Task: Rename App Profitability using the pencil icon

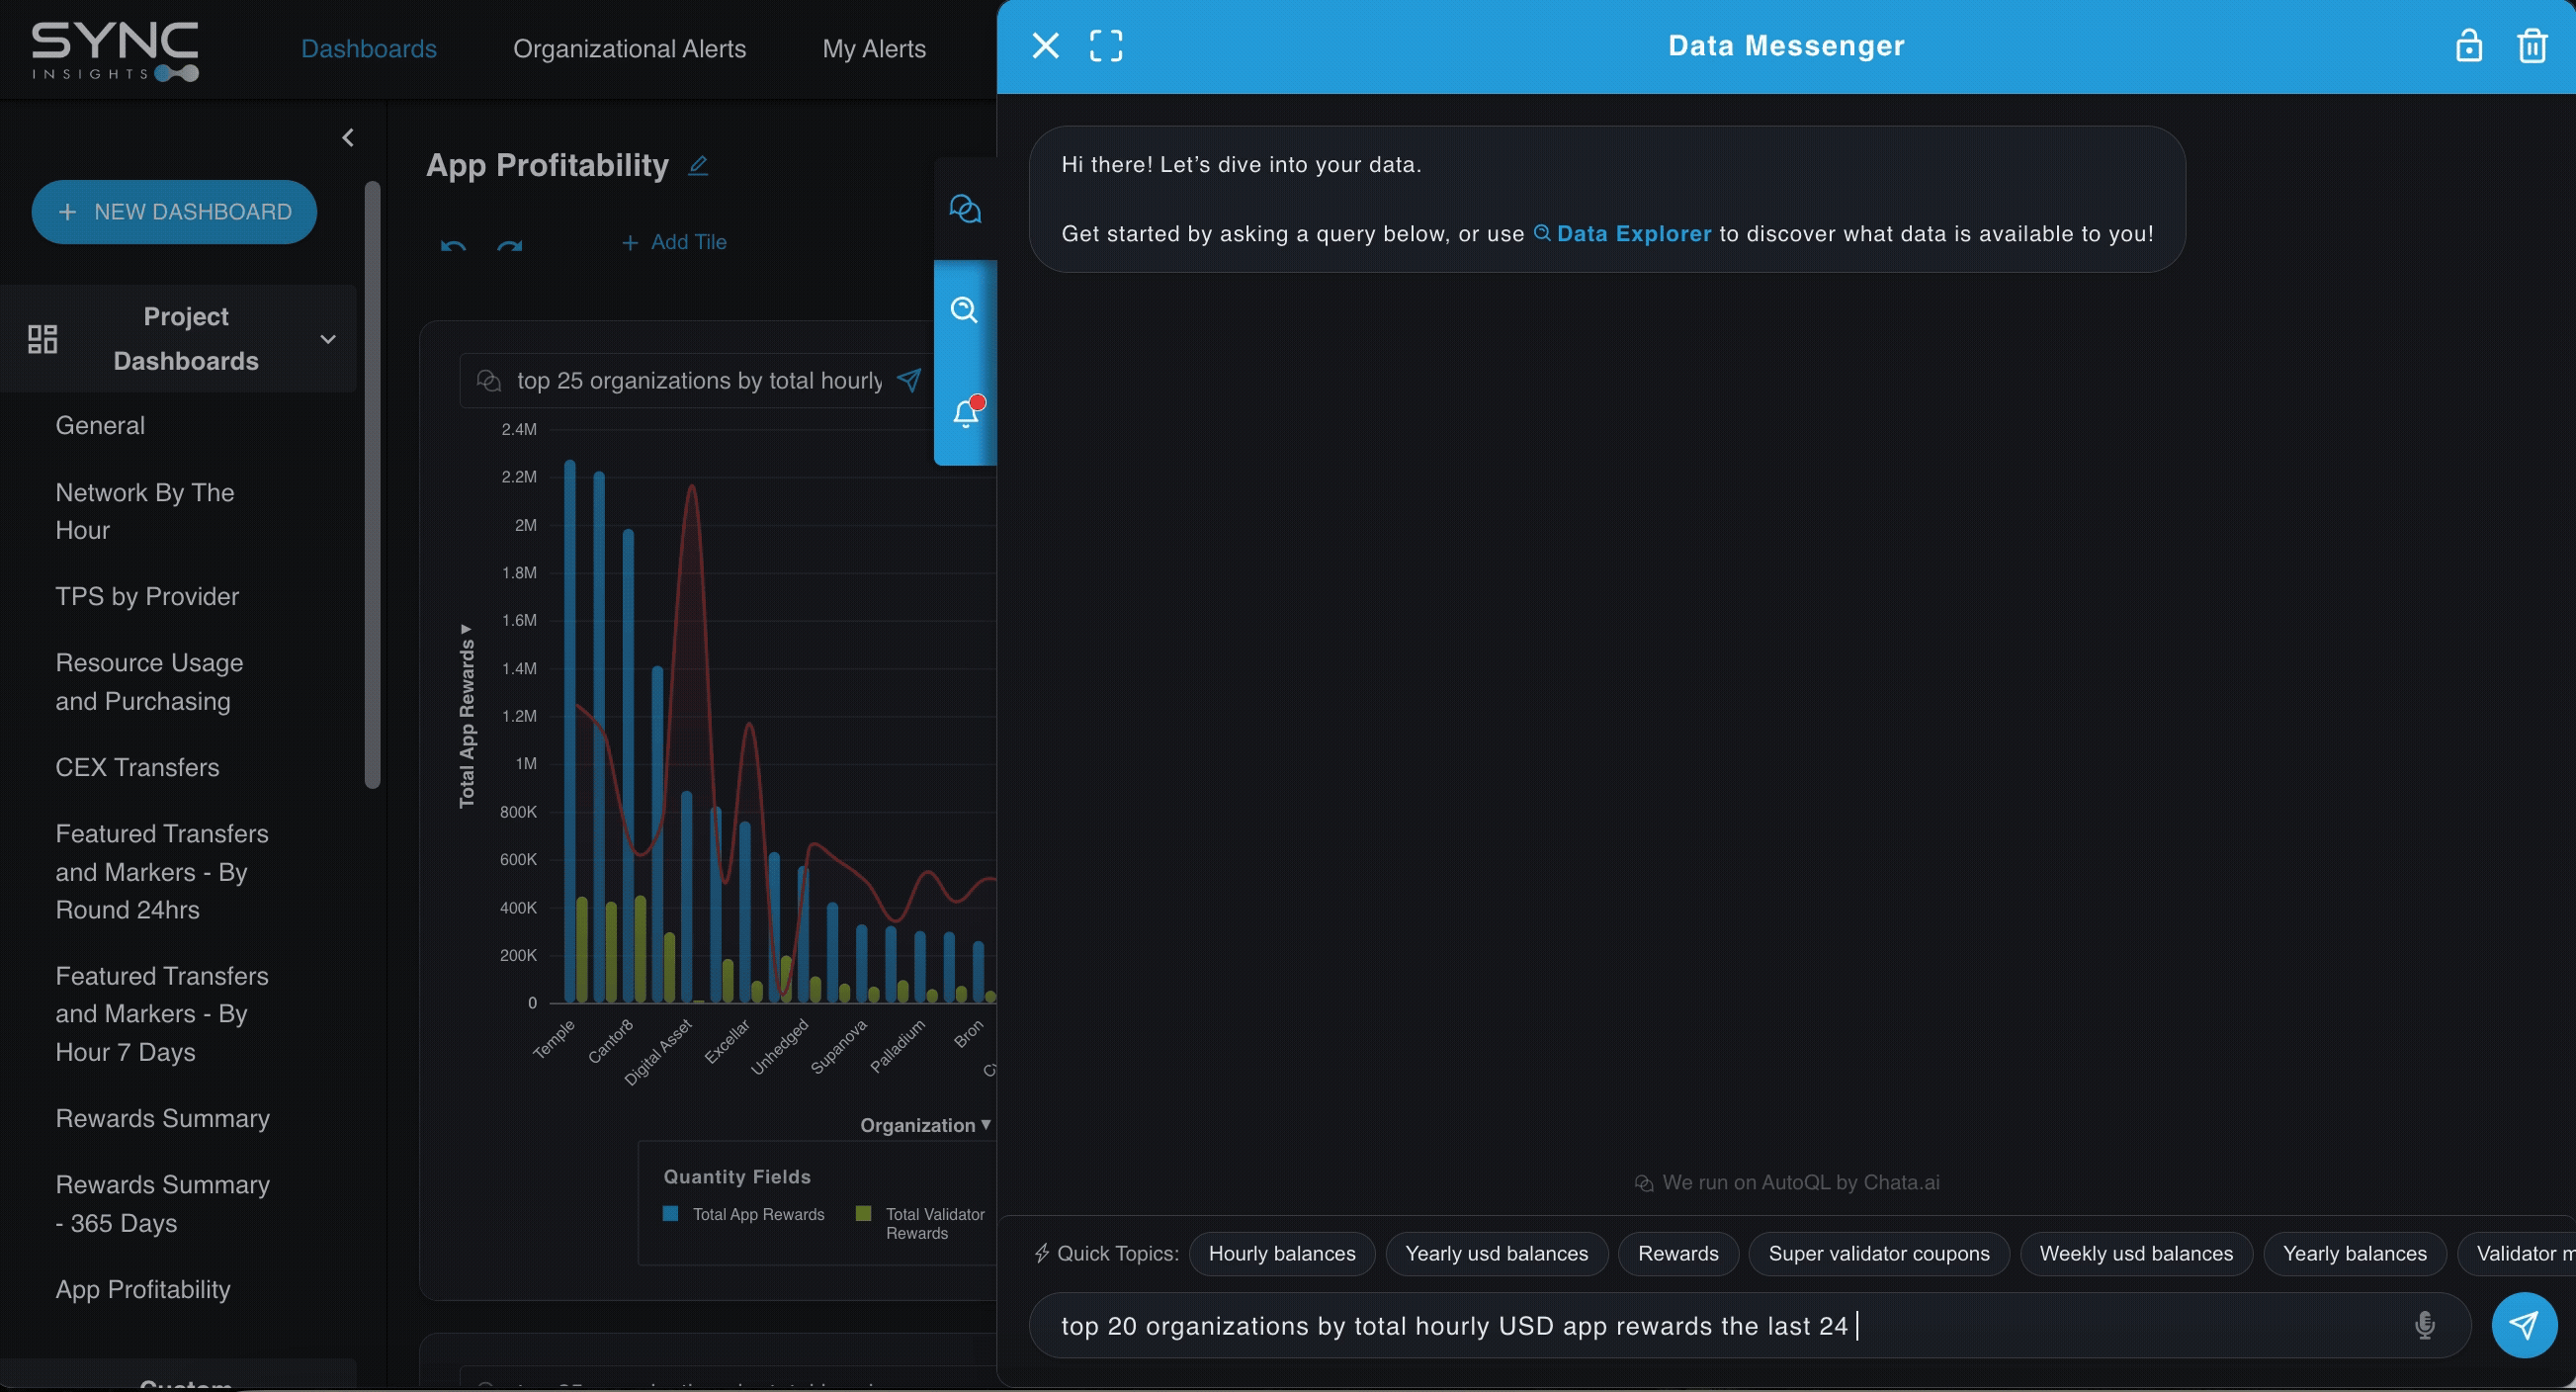Action: [x=698, y=165]
